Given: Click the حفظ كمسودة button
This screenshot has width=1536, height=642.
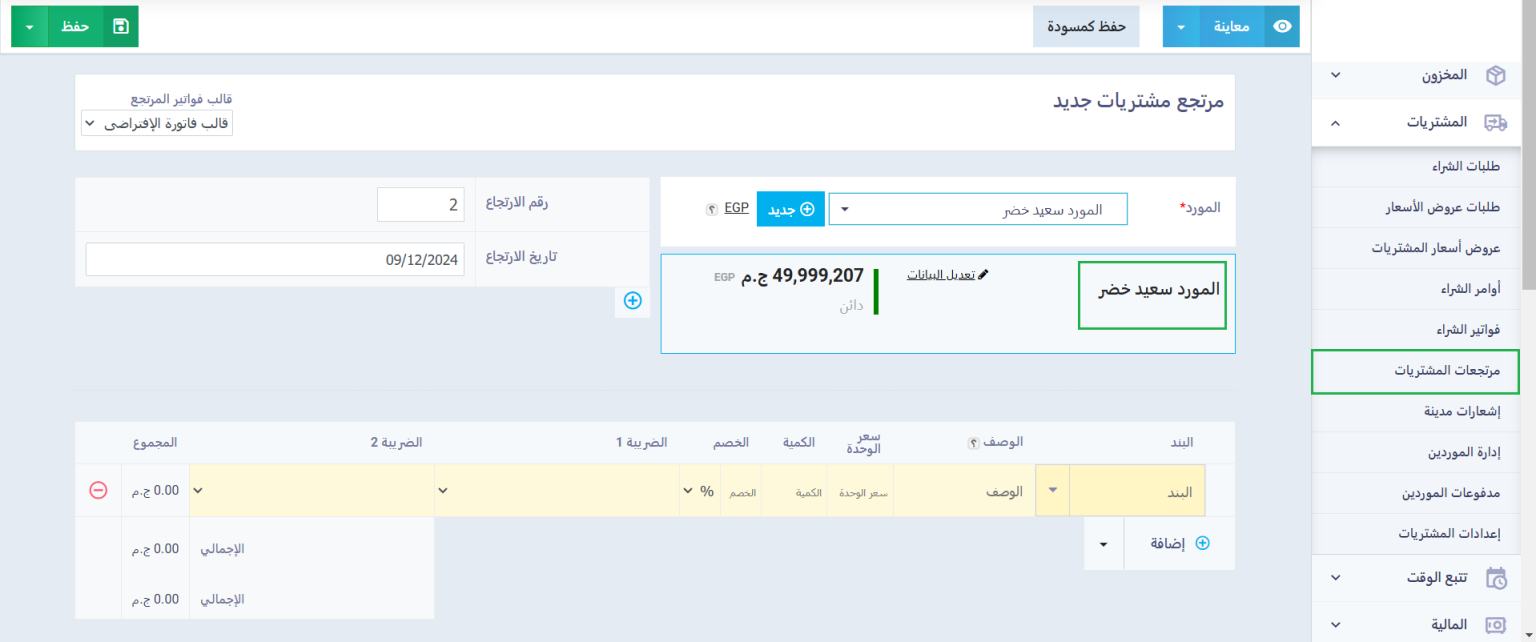Looking at the screenshot, I should [1086, 27].
